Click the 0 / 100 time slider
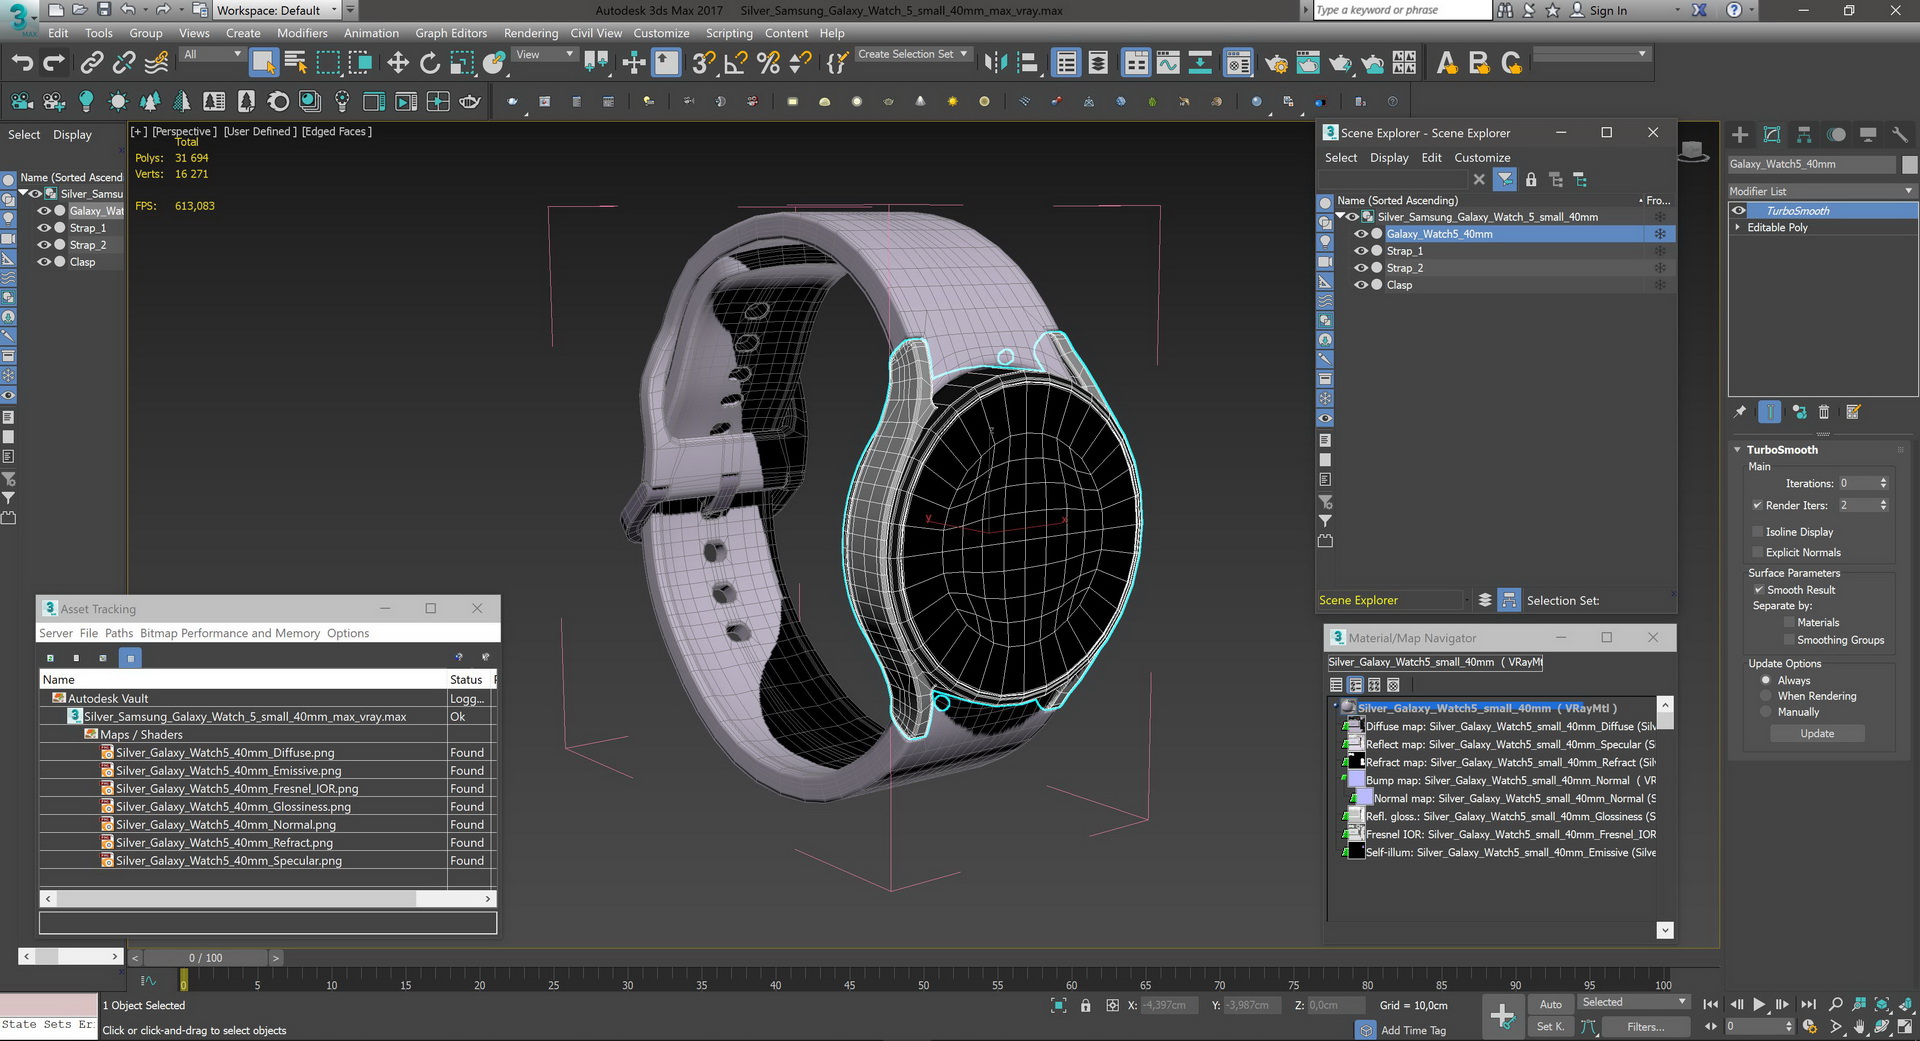Screen dimensions: 1920x1041 [205, 958]
